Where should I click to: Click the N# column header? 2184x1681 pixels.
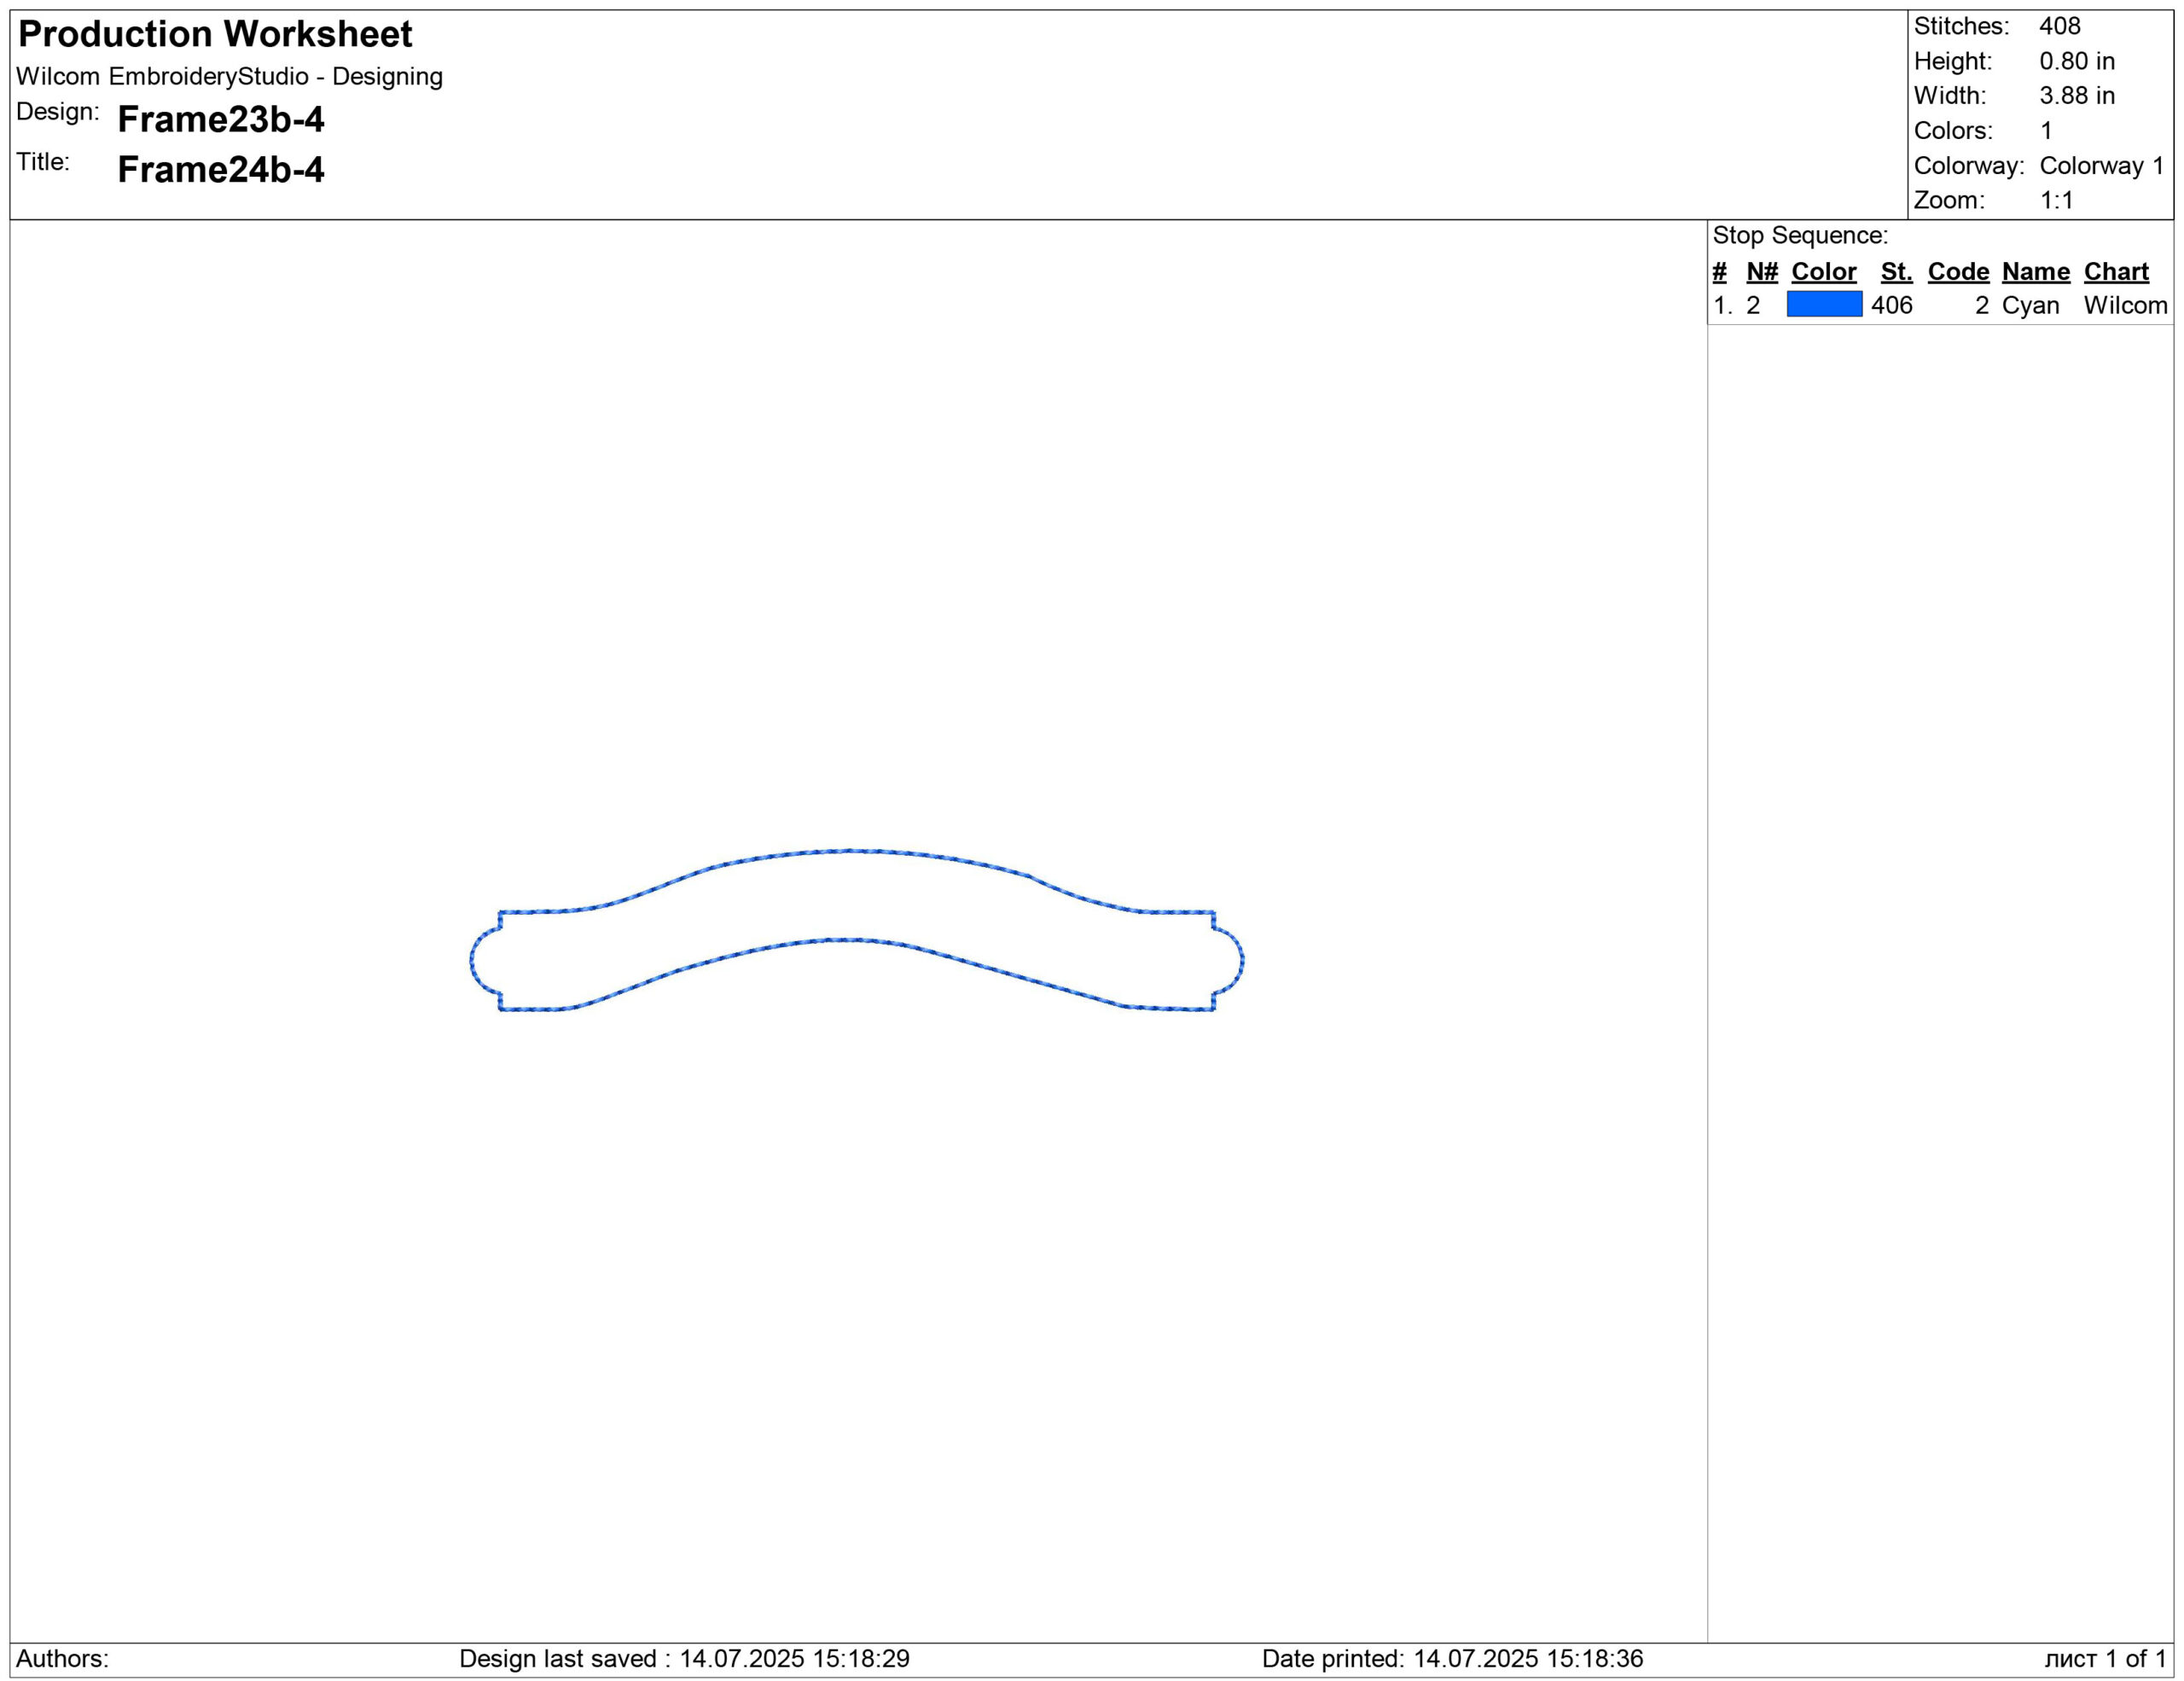point(1762,271)
